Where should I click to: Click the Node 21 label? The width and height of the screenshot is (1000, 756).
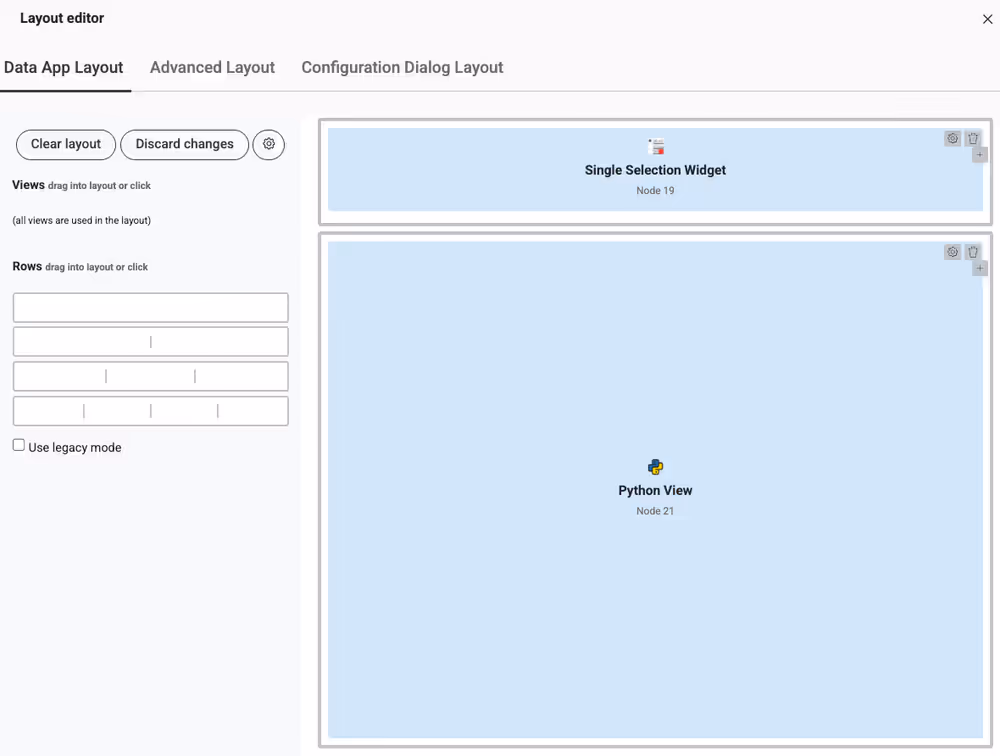(655, 511)
